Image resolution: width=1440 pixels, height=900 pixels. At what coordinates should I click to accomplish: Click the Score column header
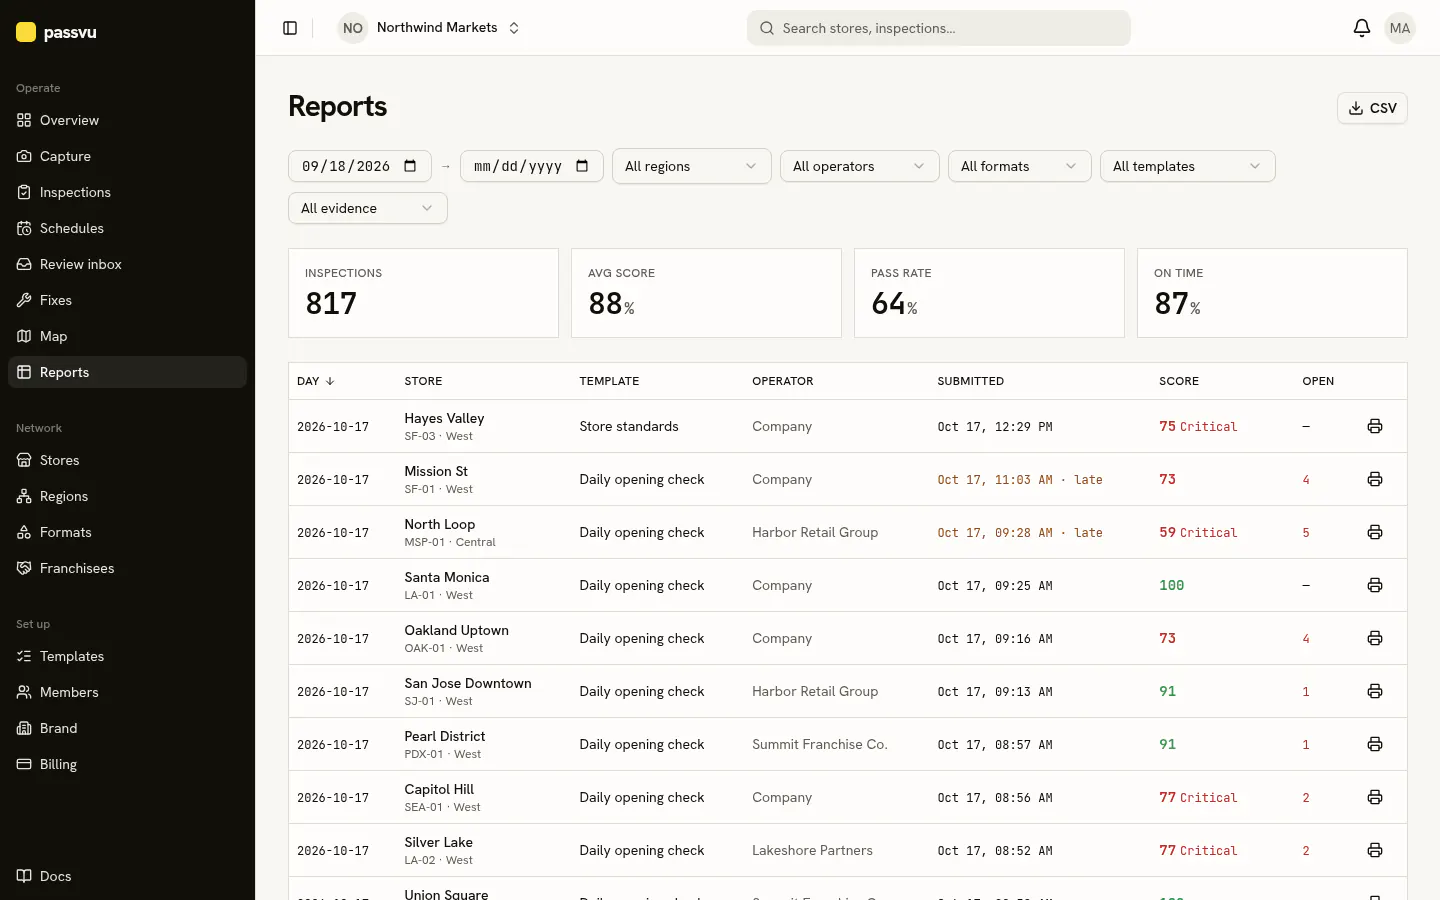point(1179,381)
